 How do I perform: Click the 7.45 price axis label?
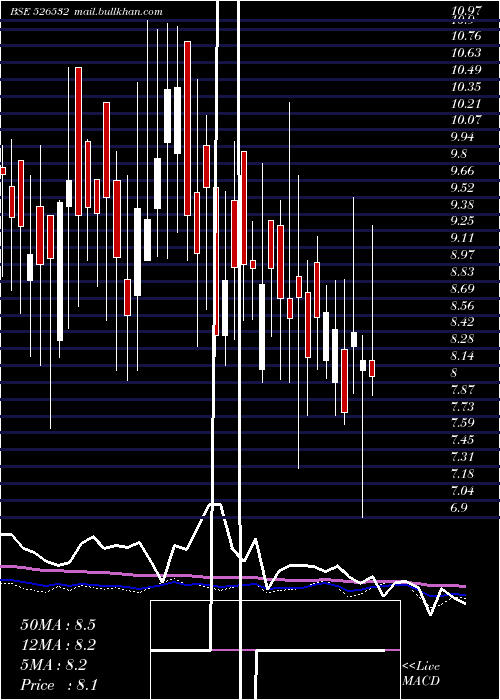point(463,440)
